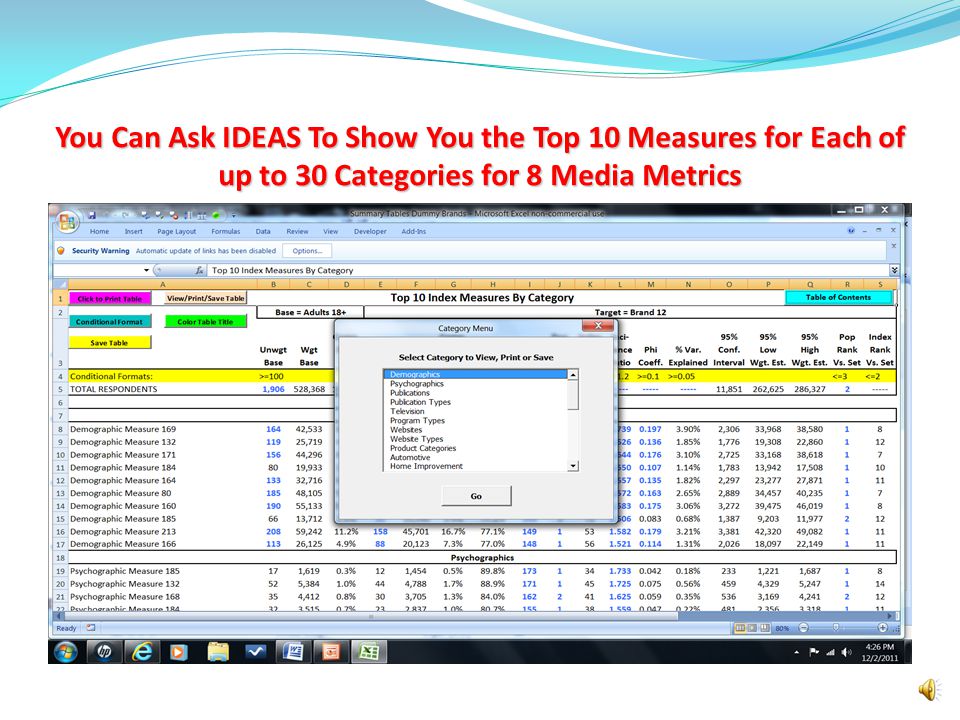The image size is (960, 720).
Task: Click macro record icon in status bar
Action: coord(91,628)
